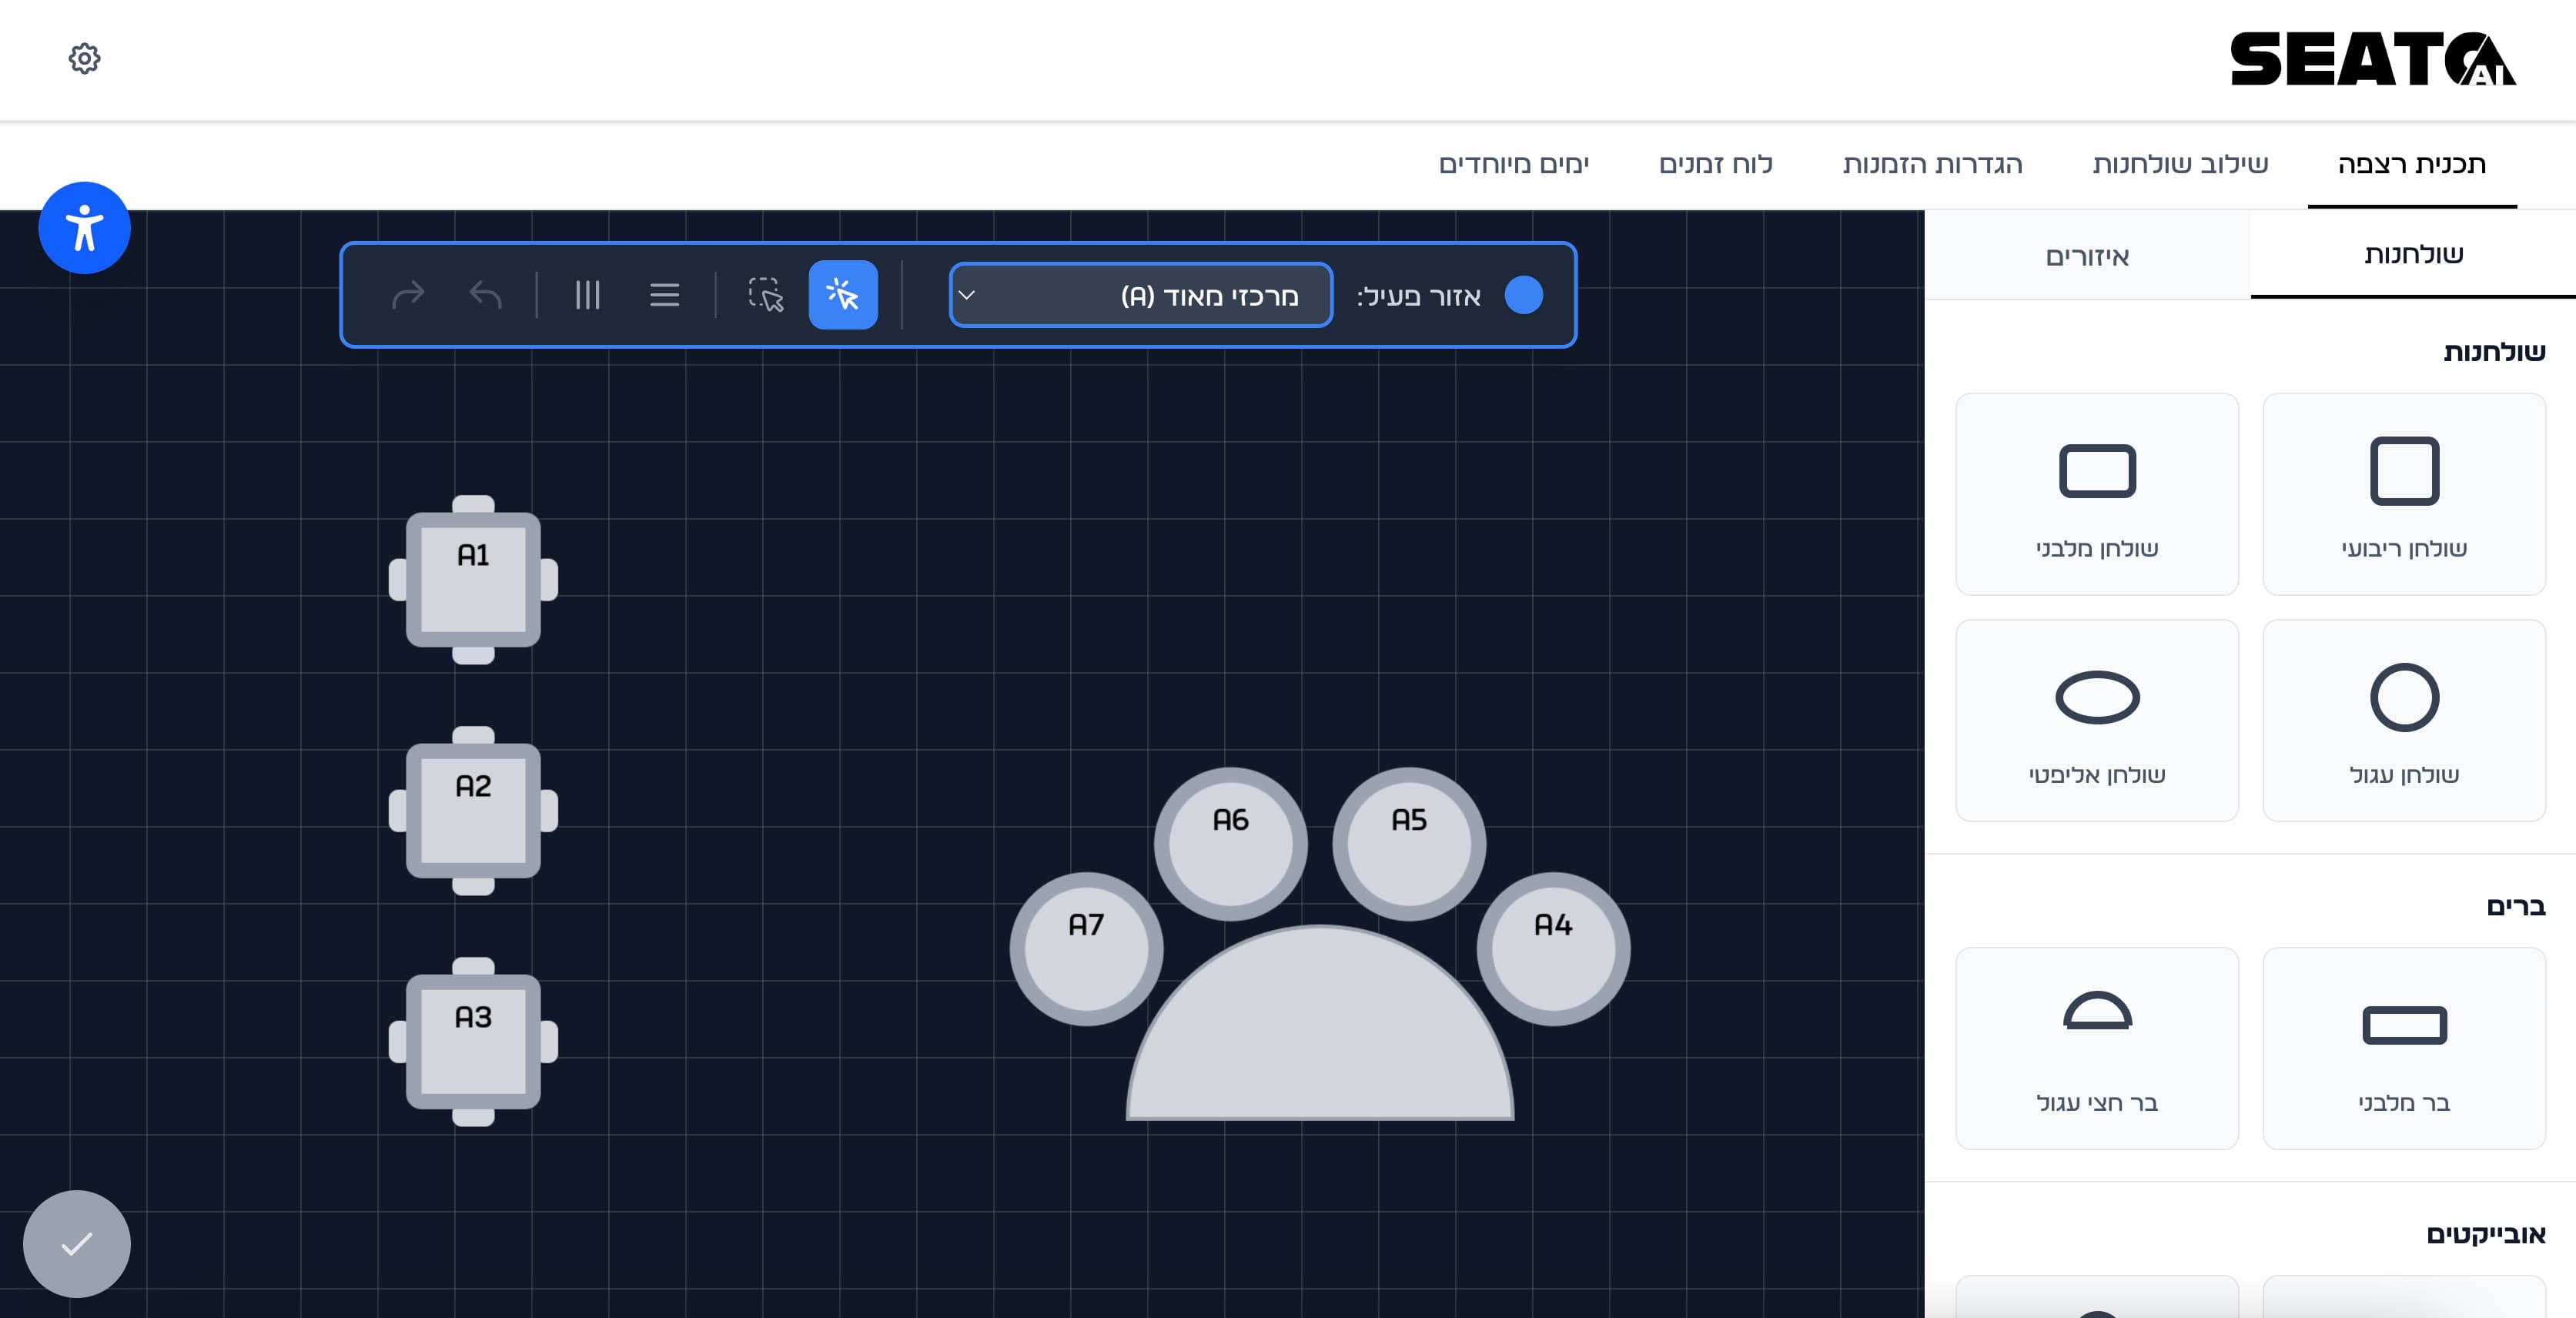2576x1318 pixels.
Task: Click the redo arrow in toolbar
Action: pyautogui.click(x=408, y=295)
